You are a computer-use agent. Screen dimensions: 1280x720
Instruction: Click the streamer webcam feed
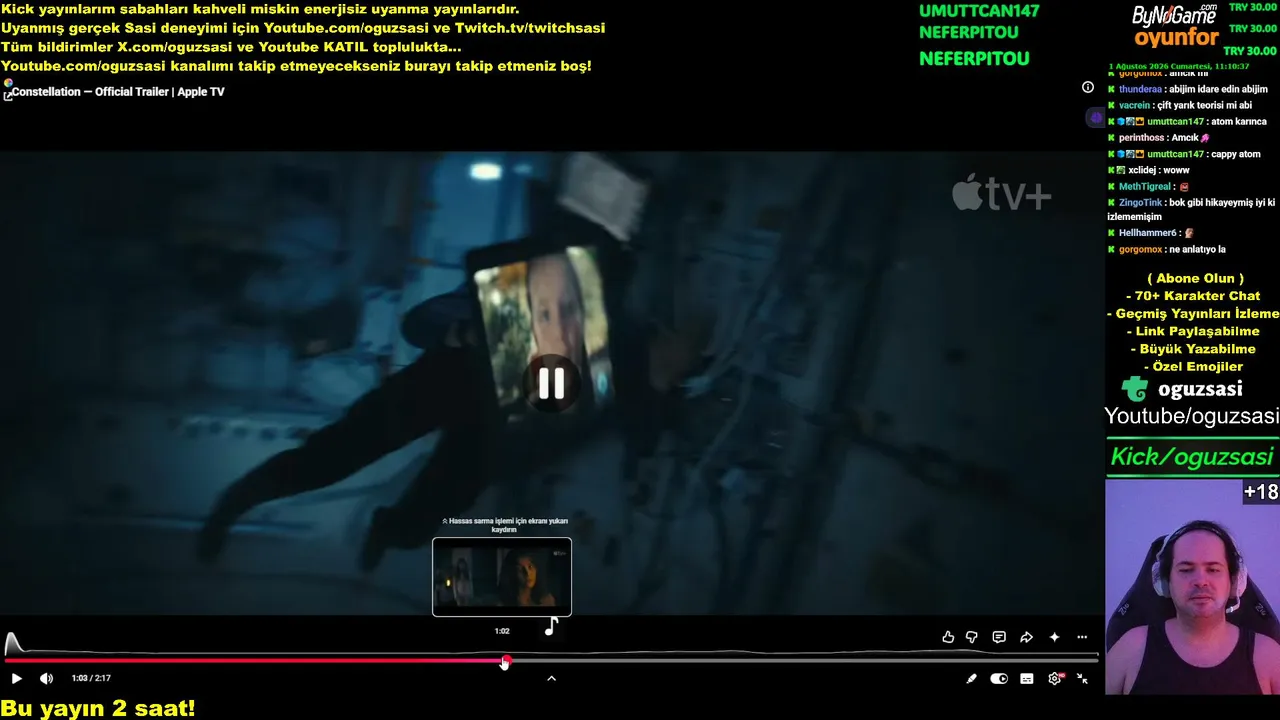[1192, 587]
